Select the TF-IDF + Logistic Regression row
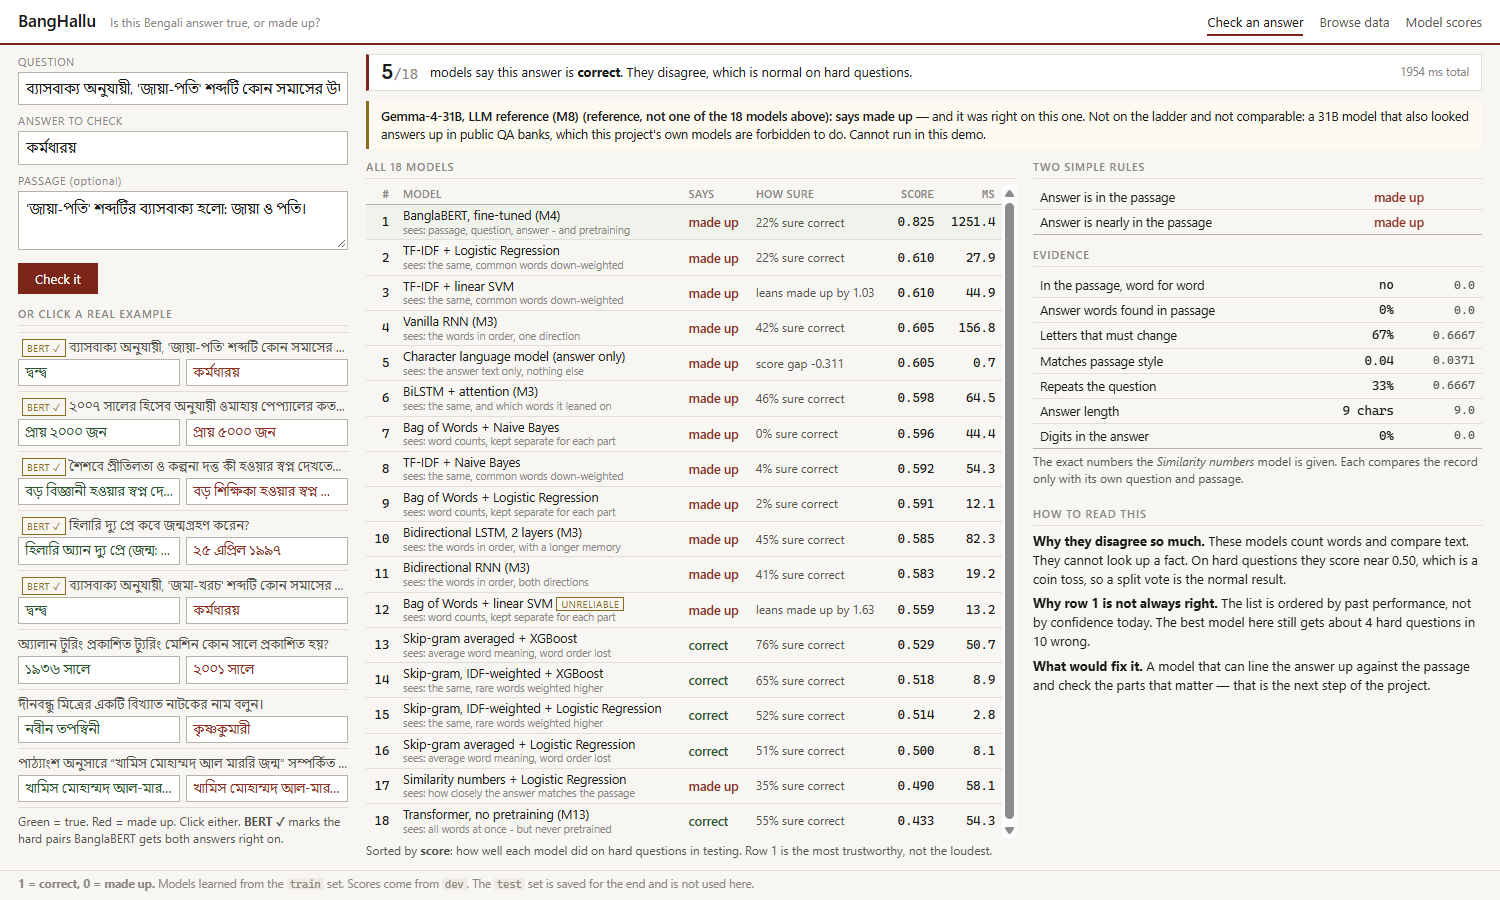Screen dimensions: 1500x900 click(683, 258)
